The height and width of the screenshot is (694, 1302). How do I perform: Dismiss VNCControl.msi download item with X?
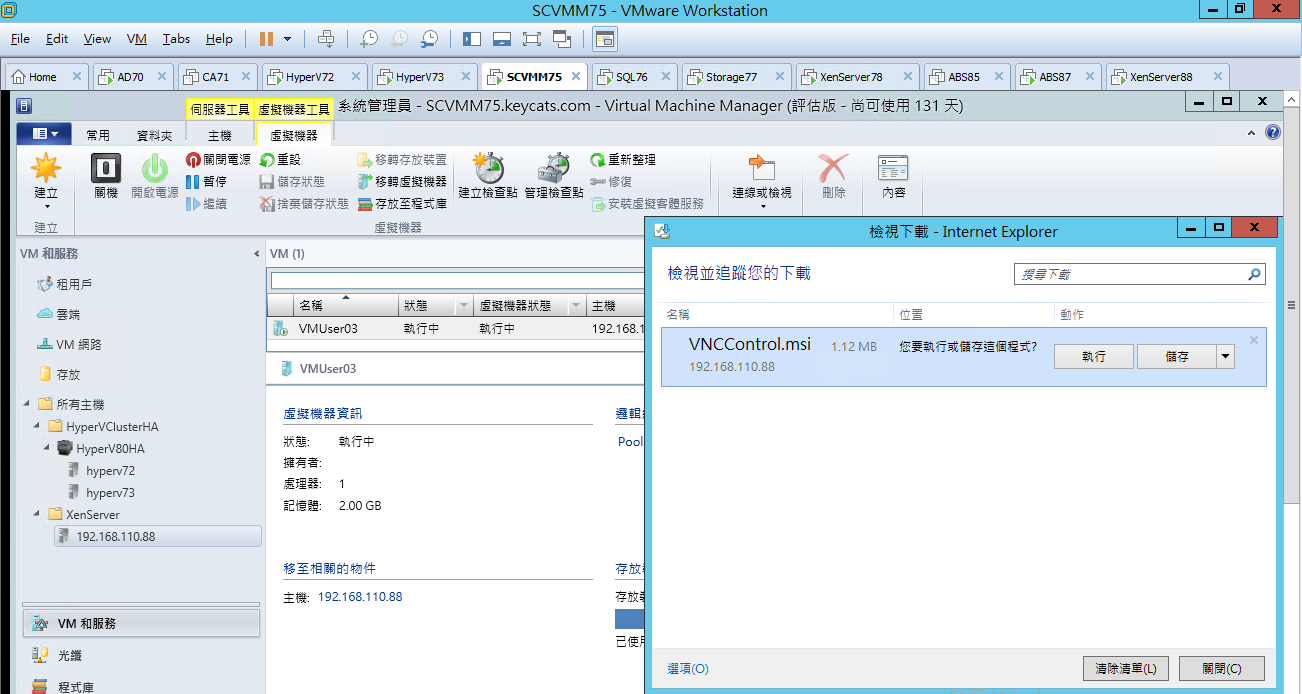coord(1253,340)
